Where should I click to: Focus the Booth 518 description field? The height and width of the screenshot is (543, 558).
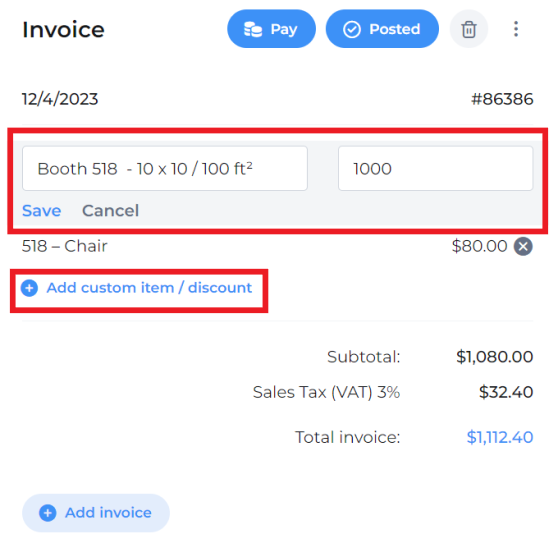point(165,169)
